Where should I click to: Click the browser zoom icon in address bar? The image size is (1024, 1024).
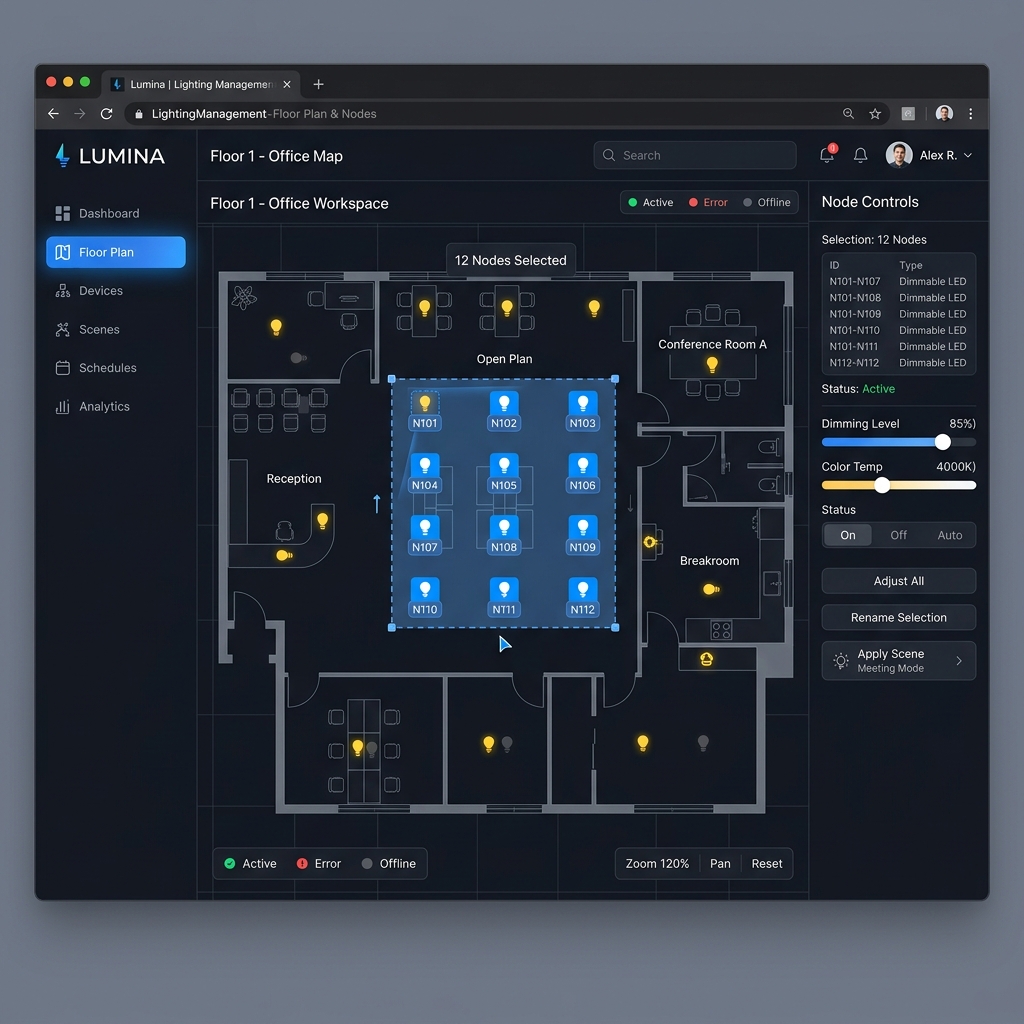pos(848,114)
